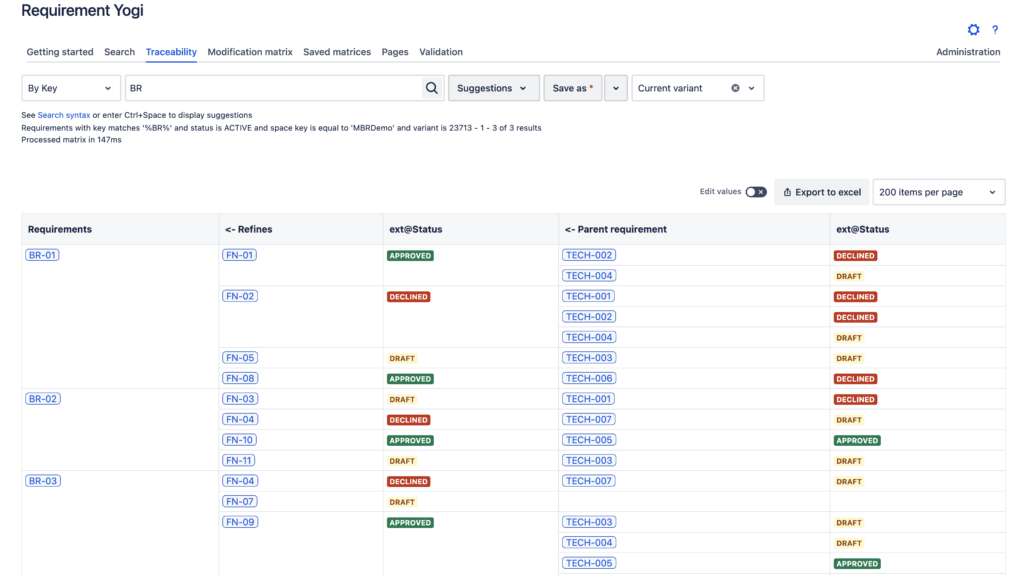Screen dimensions: 1024x576
Task: Click the search magnifier icon
Action: pyautogui.click(x=432, y=88)
